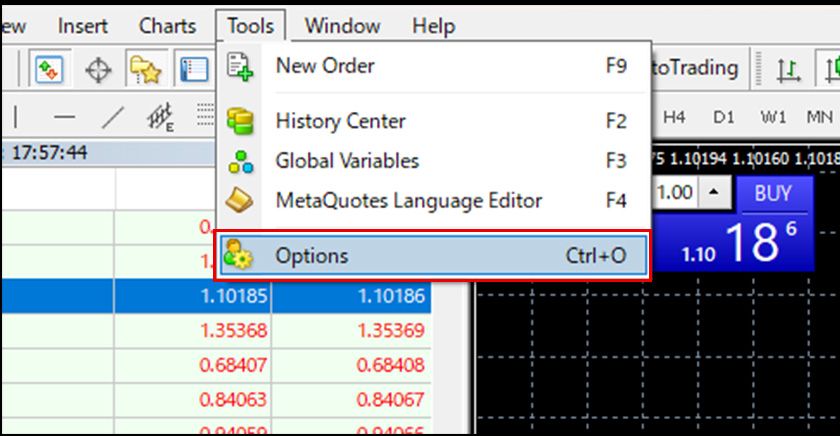Screen dimensions: 840x436
Task: Open Options from the Tools menu
Action: [x=431, y=255]
